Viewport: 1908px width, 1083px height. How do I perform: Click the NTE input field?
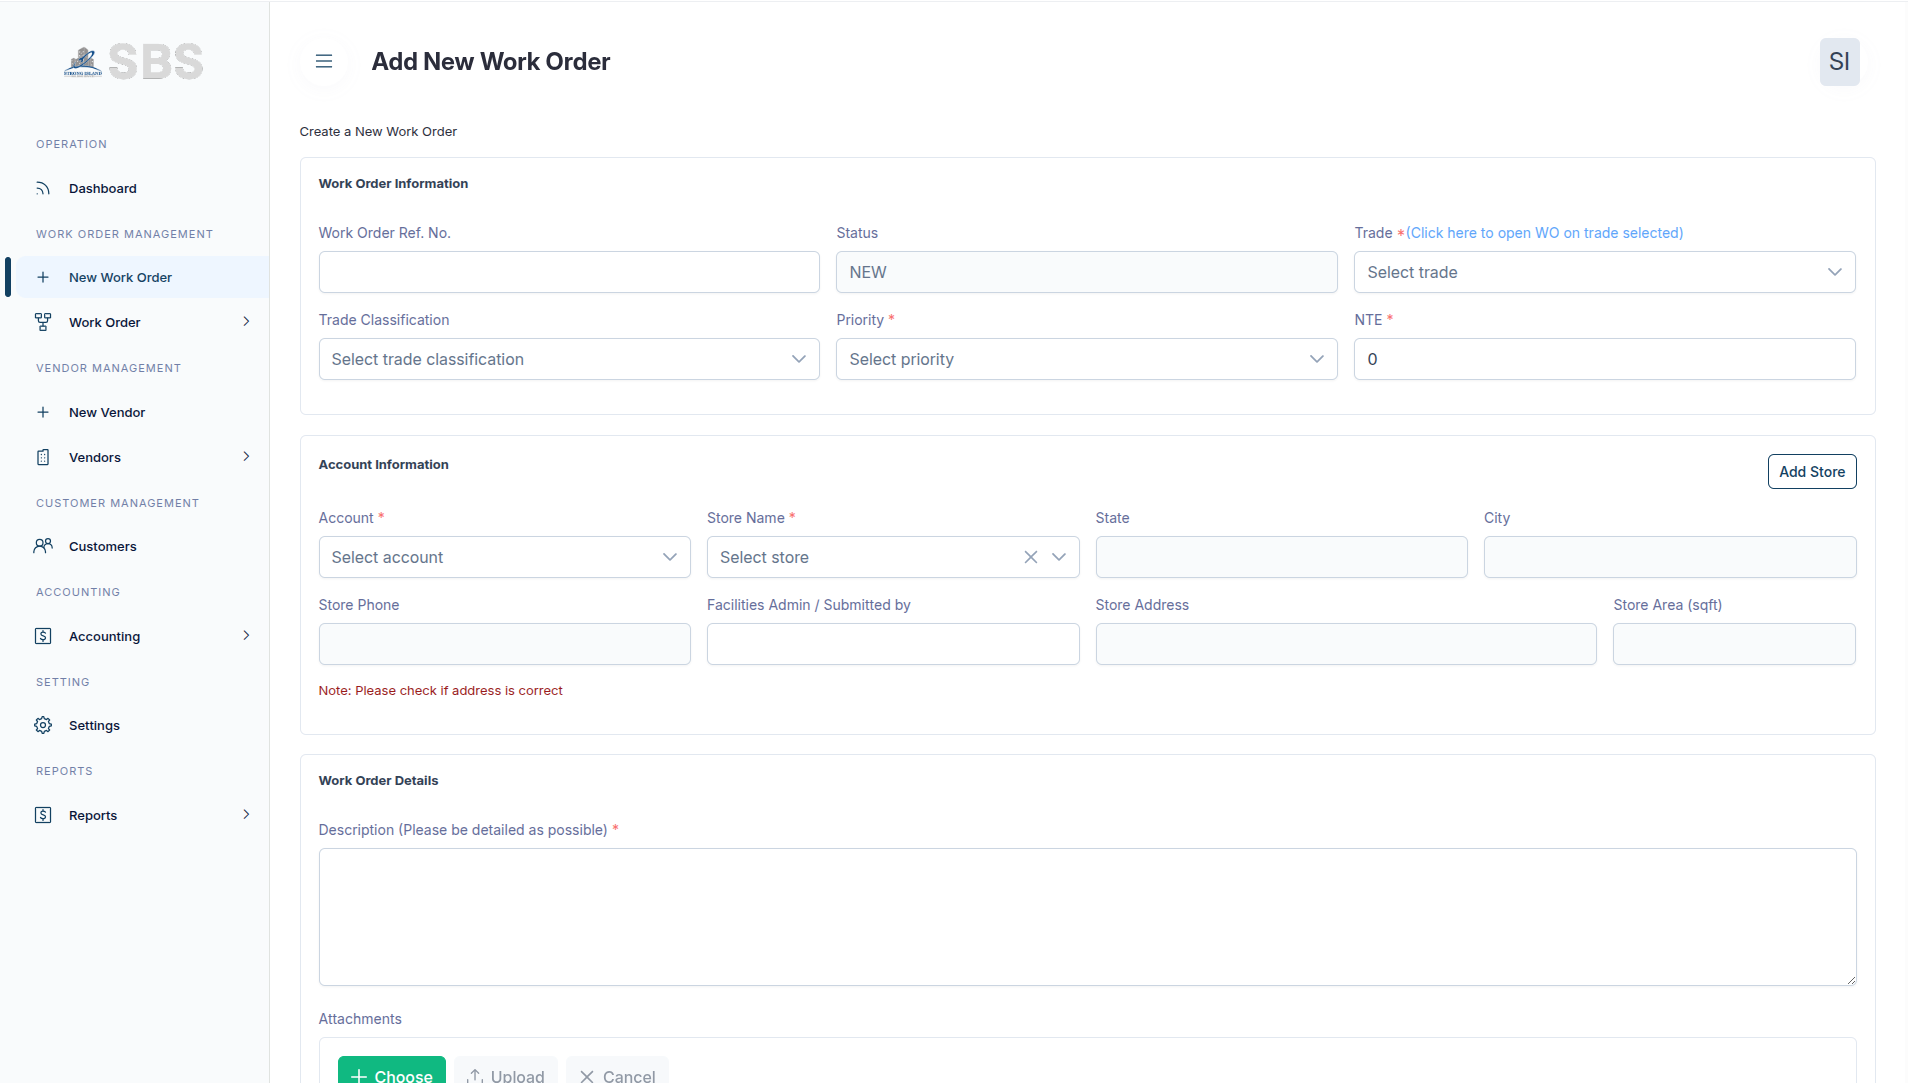point(1604,359)
